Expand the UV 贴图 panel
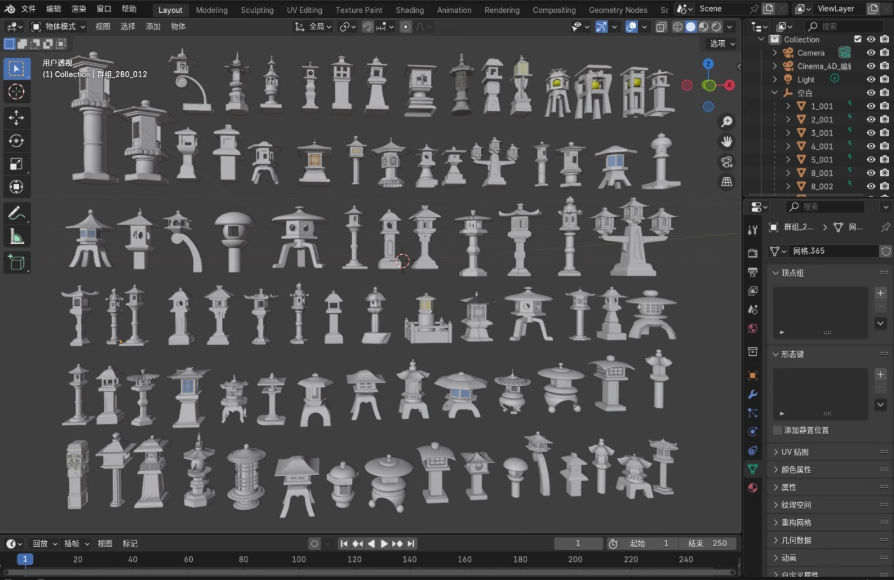The width and height of the screenshot is (894, 580). pyautogui.click(x=796, y=452)
